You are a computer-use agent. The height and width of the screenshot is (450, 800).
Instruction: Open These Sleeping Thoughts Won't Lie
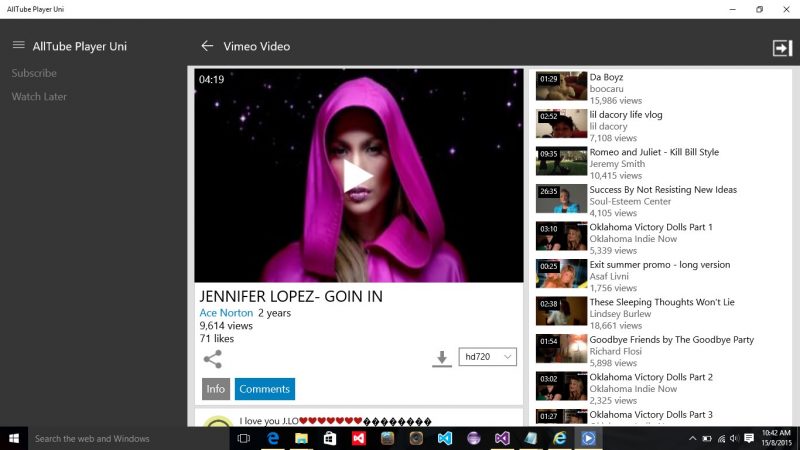[x=662, y=302]
